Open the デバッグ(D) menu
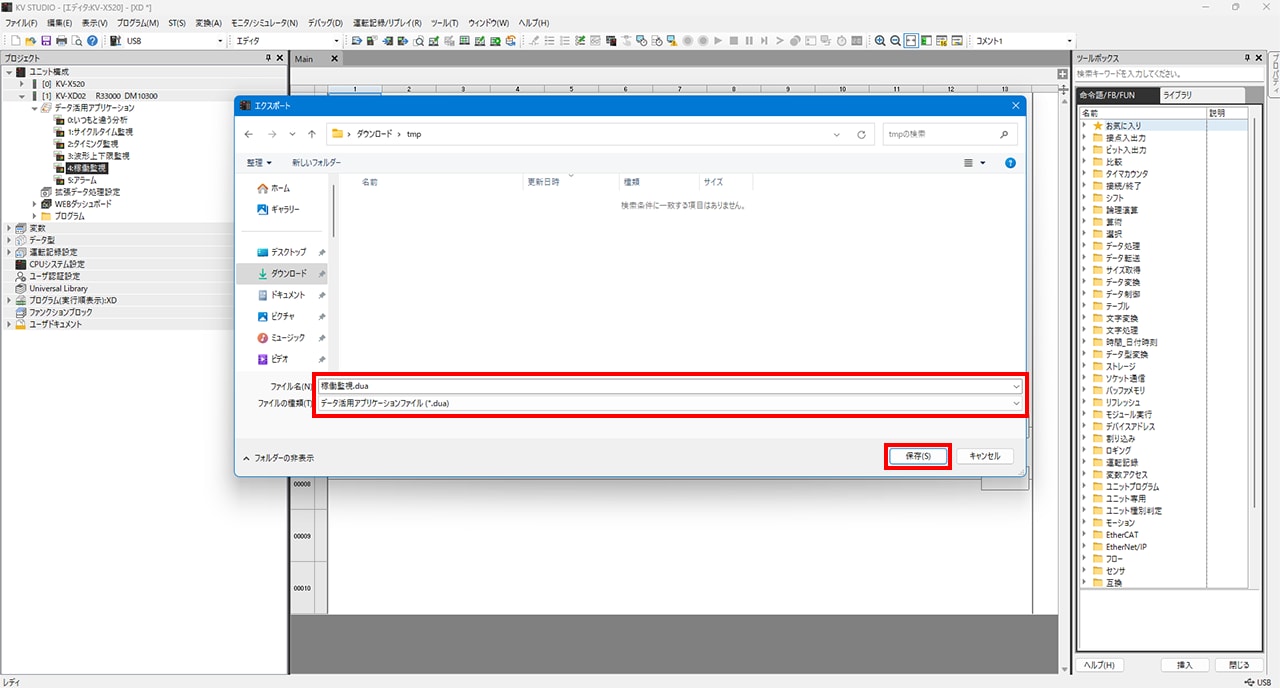The image size is (1280, 688). [324, 22]
